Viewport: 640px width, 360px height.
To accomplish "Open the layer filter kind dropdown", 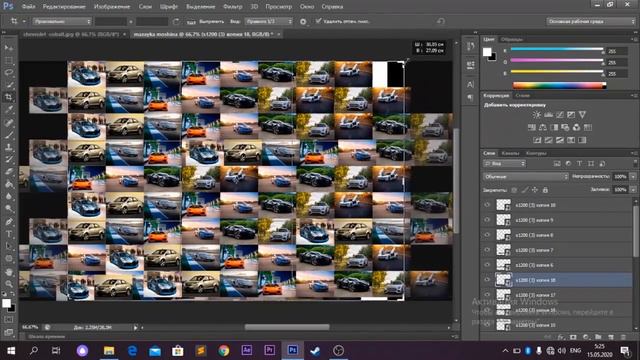I will 505,164.
